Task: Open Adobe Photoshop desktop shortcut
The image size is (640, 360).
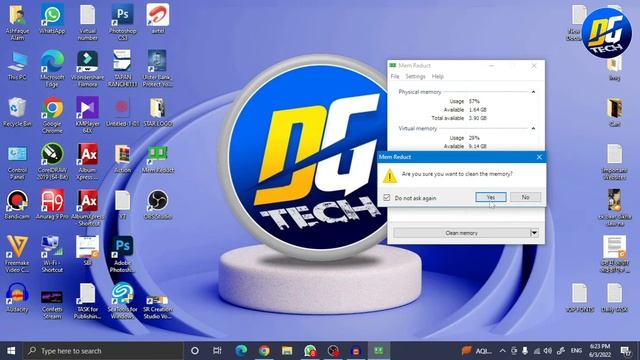Action: pyautogui.click(x=122, y=254)
